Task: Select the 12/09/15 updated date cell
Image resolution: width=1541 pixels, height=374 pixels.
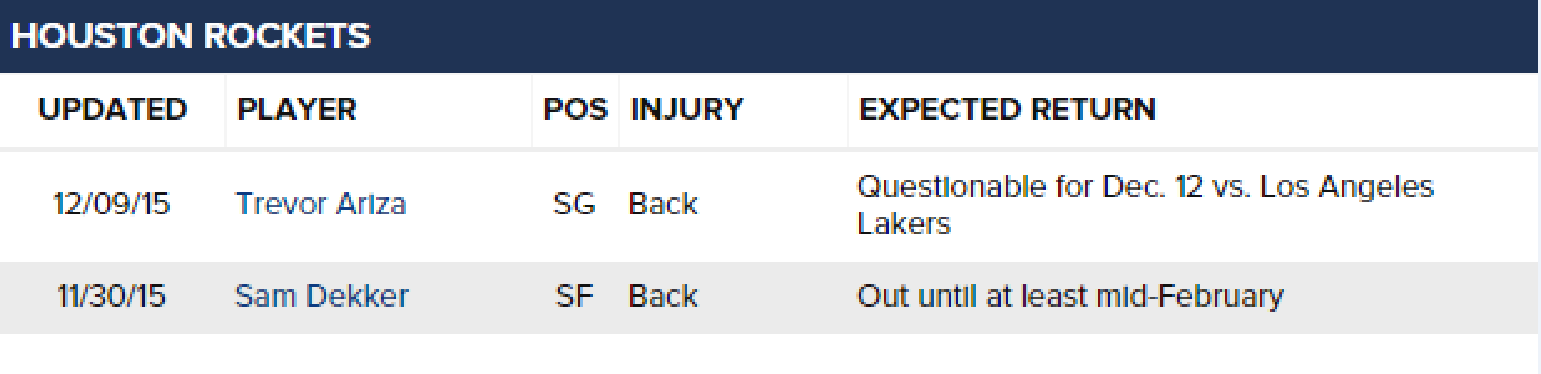Action: pos(112,204)
